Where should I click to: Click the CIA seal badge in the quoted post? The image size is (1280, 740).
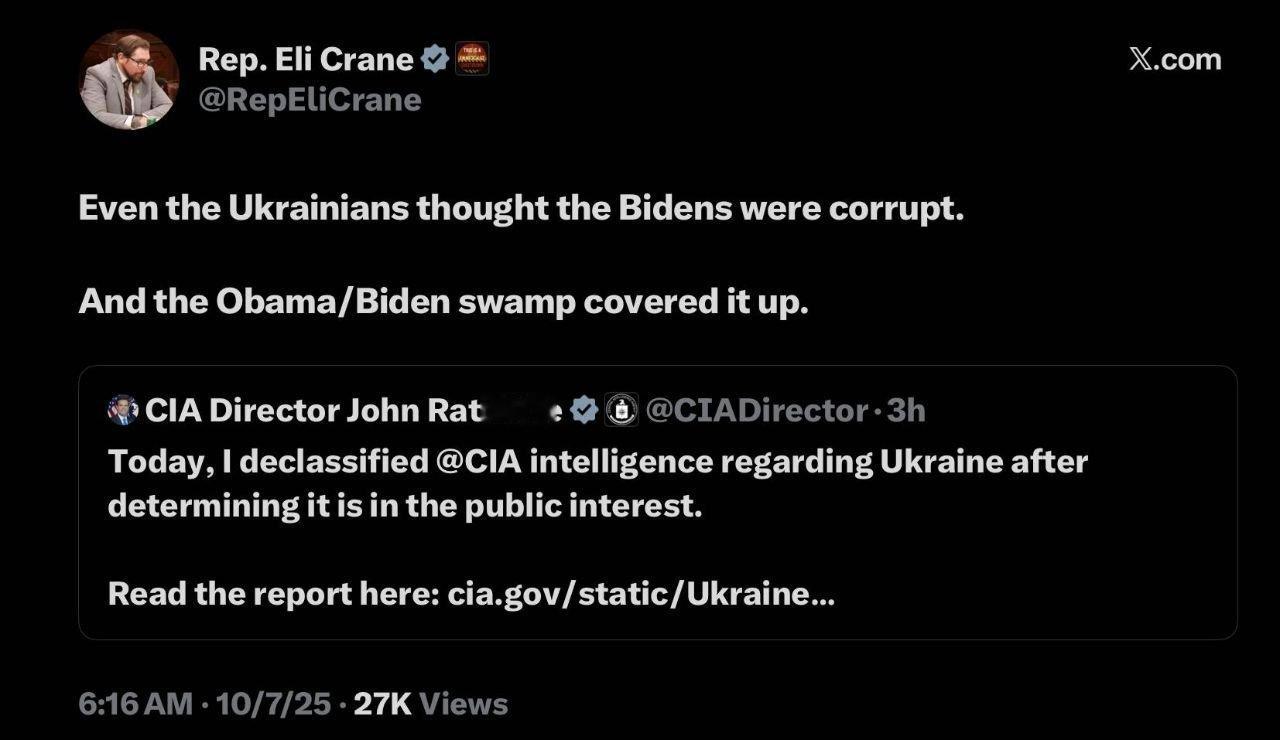(x=621, y=409)
